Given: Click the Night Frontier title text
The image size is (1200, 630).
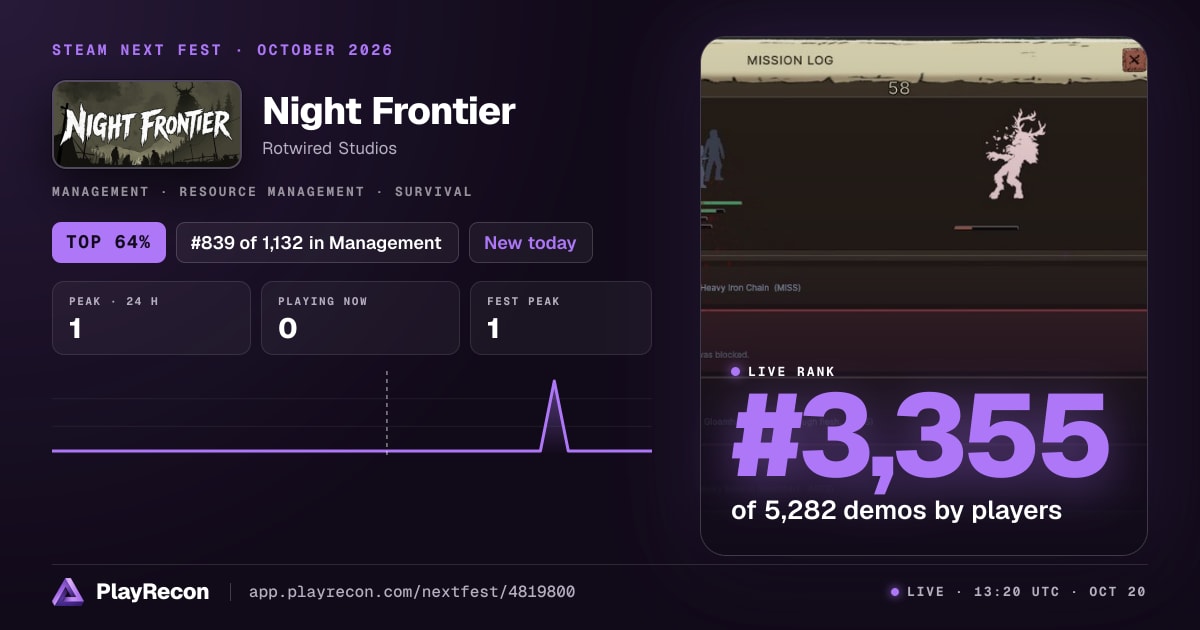Looking at the screenshot, I should click(x=389, y=111).
